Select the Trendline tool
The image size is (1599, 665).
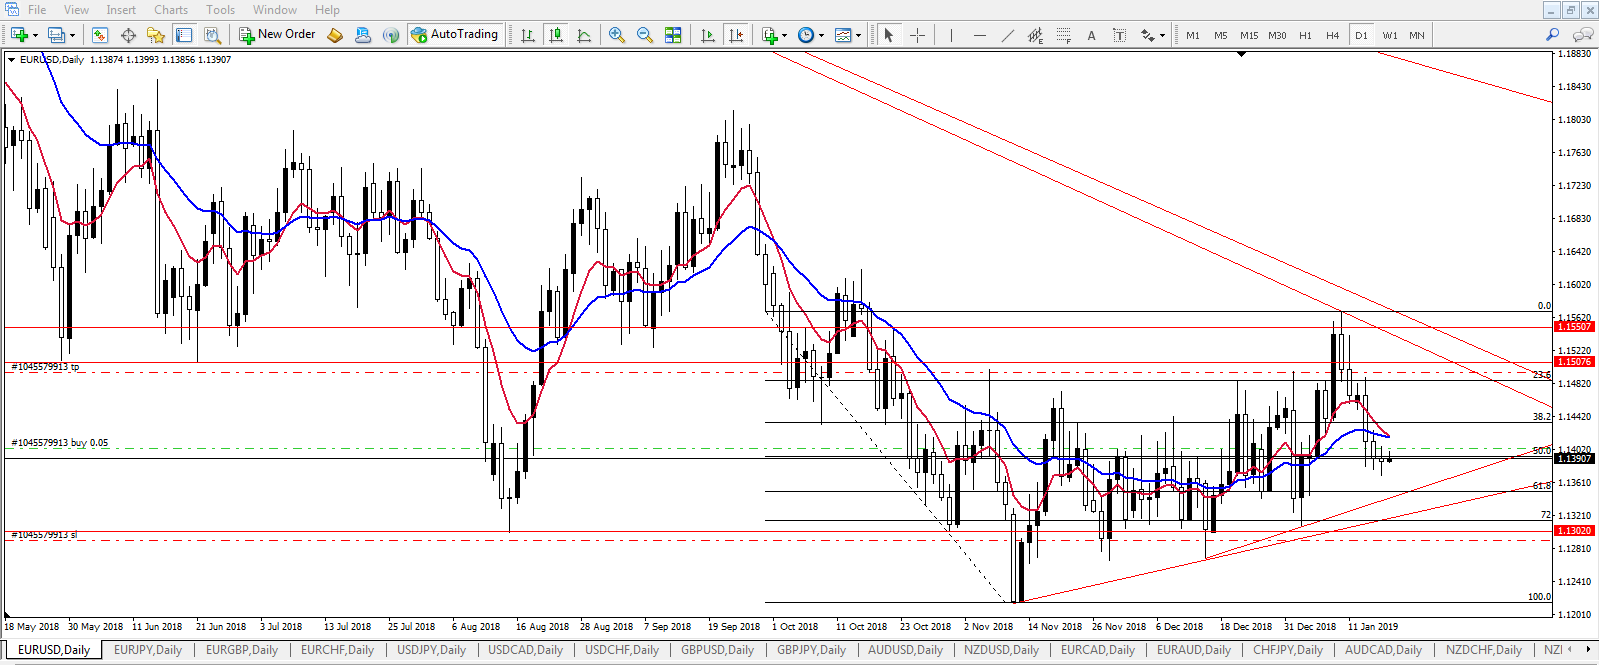point(1007,35)
